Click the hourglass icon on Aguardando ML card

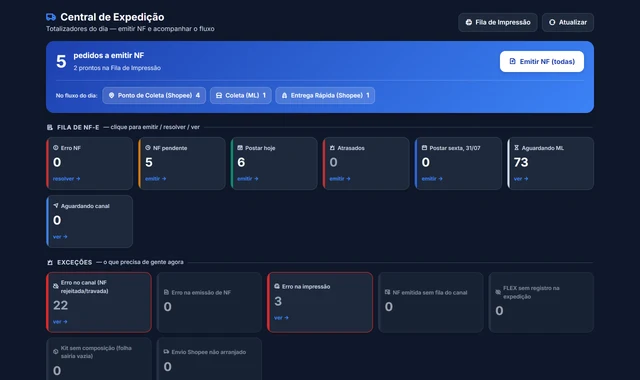coord(516,148)
